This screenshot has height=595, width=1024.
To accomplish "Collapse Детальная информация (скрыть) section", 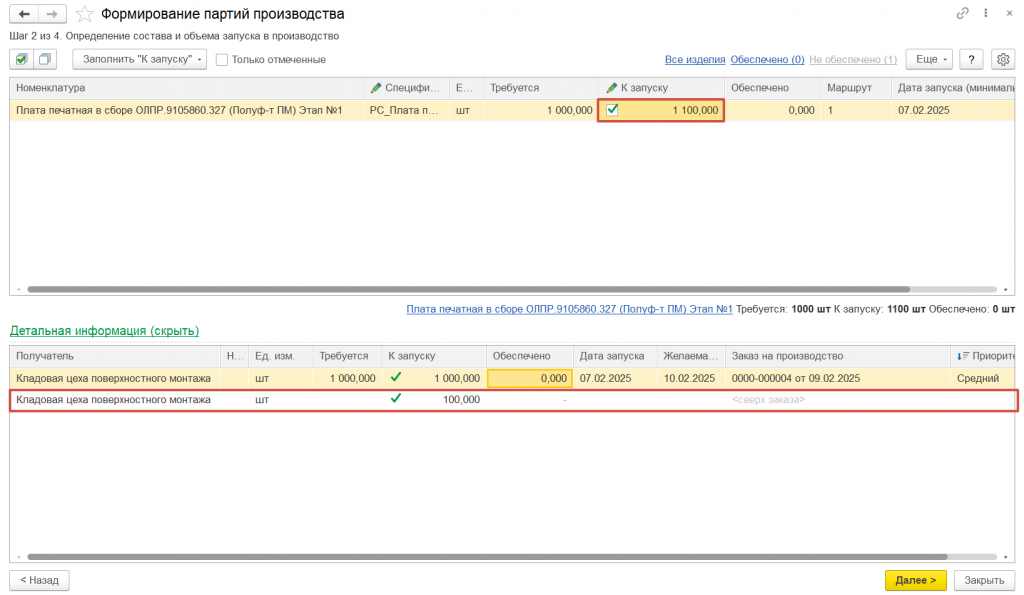I will pos(104,331).
